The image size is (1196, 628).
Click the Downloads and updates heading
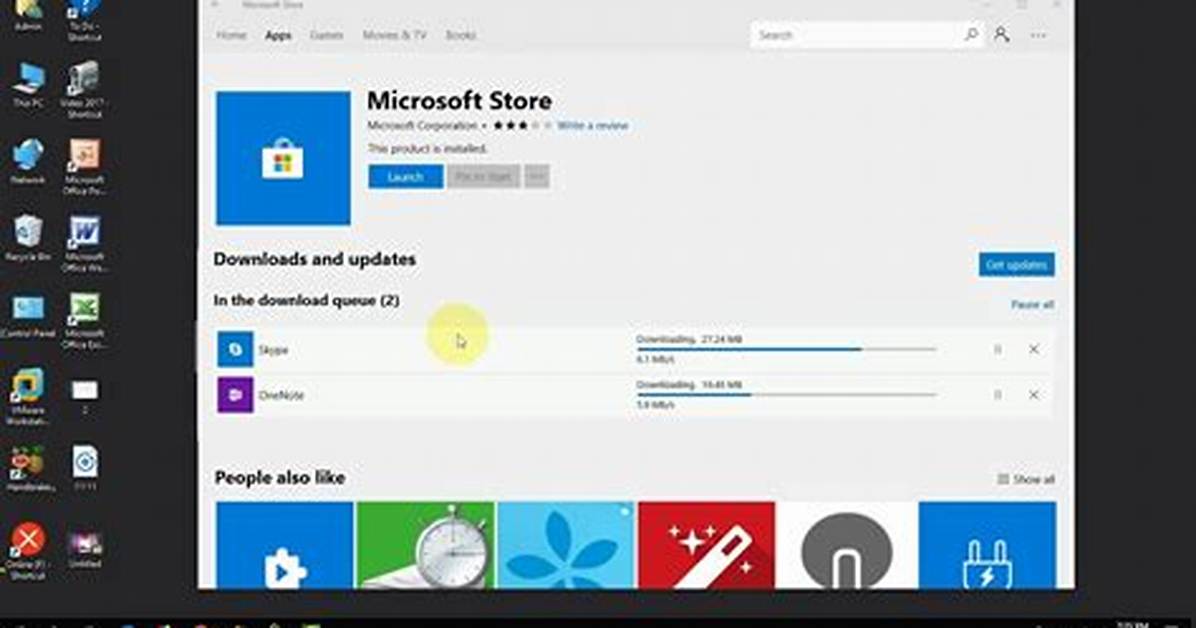(314, 259)
